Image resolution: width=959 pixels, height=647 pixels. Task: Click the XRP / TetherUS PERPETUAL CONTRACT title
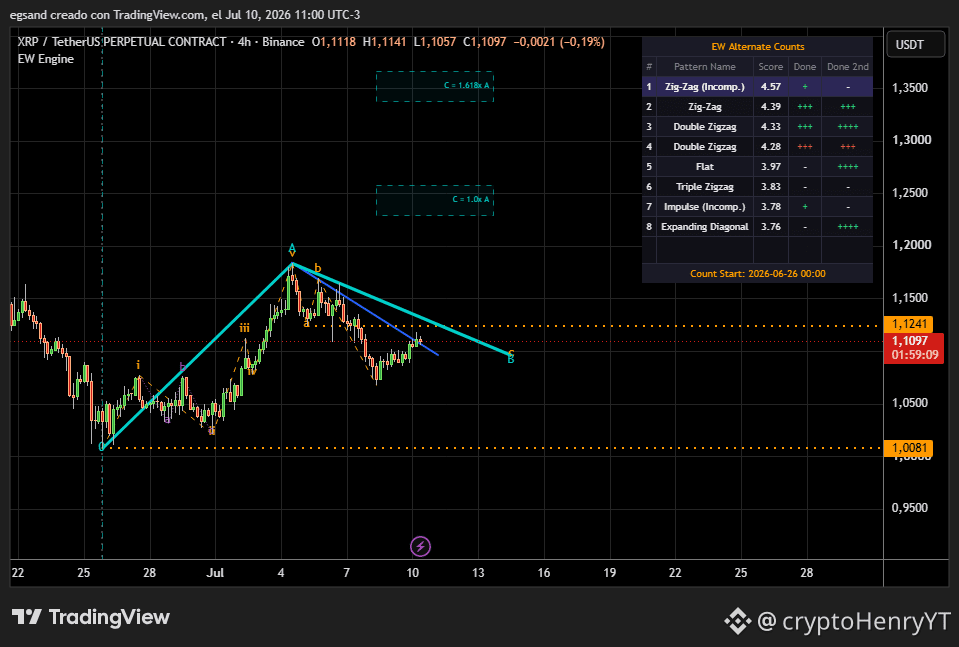click(x=122, y=42)
